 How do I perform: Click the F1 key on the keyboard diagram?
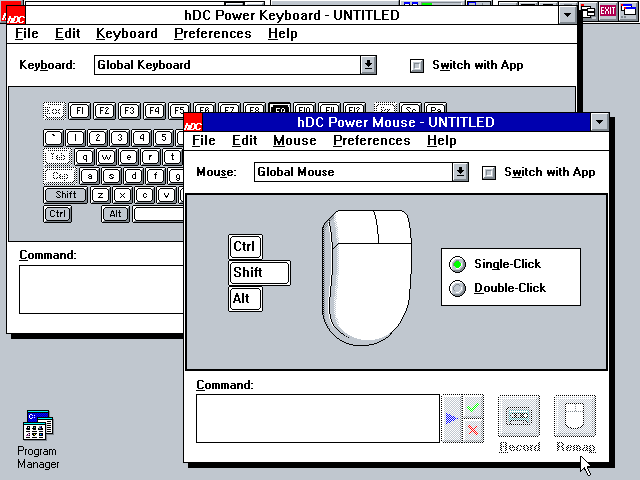(80, 111)
